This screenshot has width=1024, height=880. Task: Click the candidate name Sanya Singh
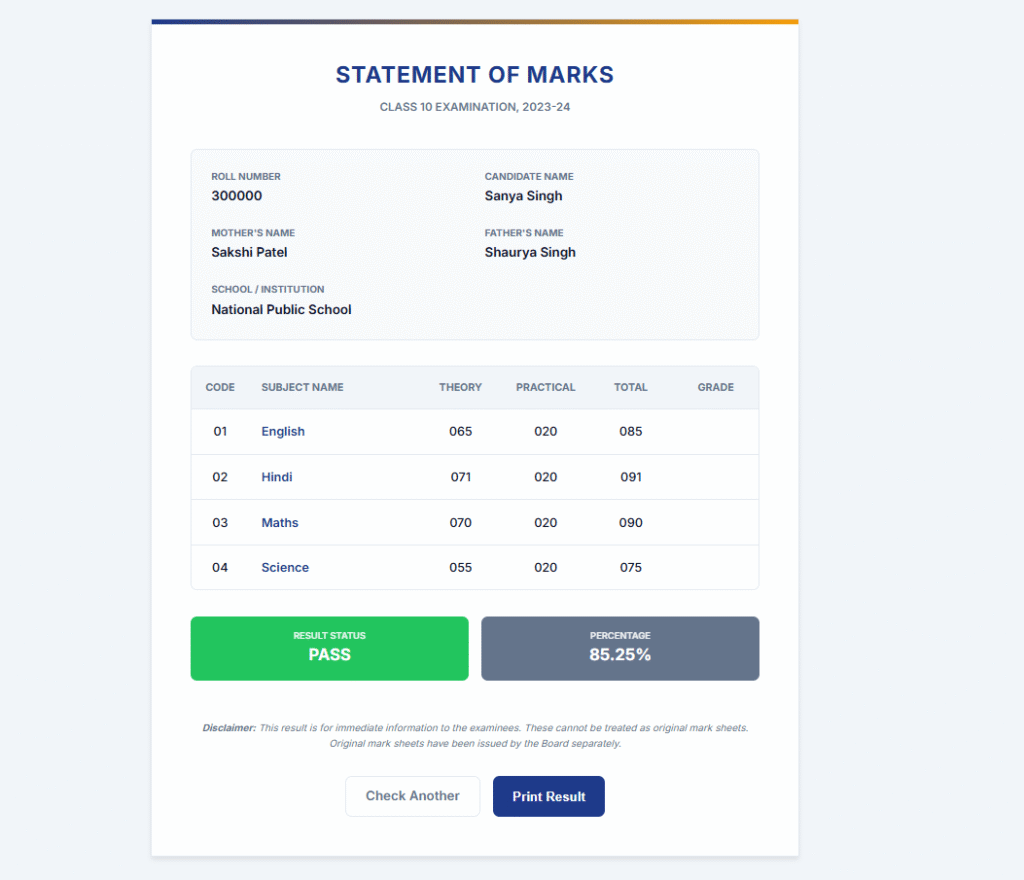coord(523,196)
